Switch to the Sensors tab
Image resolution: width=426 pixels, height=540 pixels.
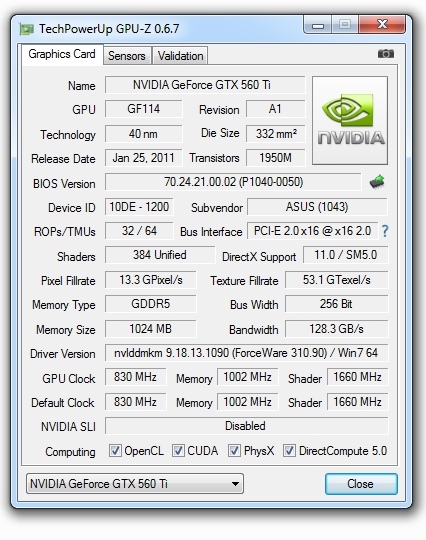click(x=127, y=56)
